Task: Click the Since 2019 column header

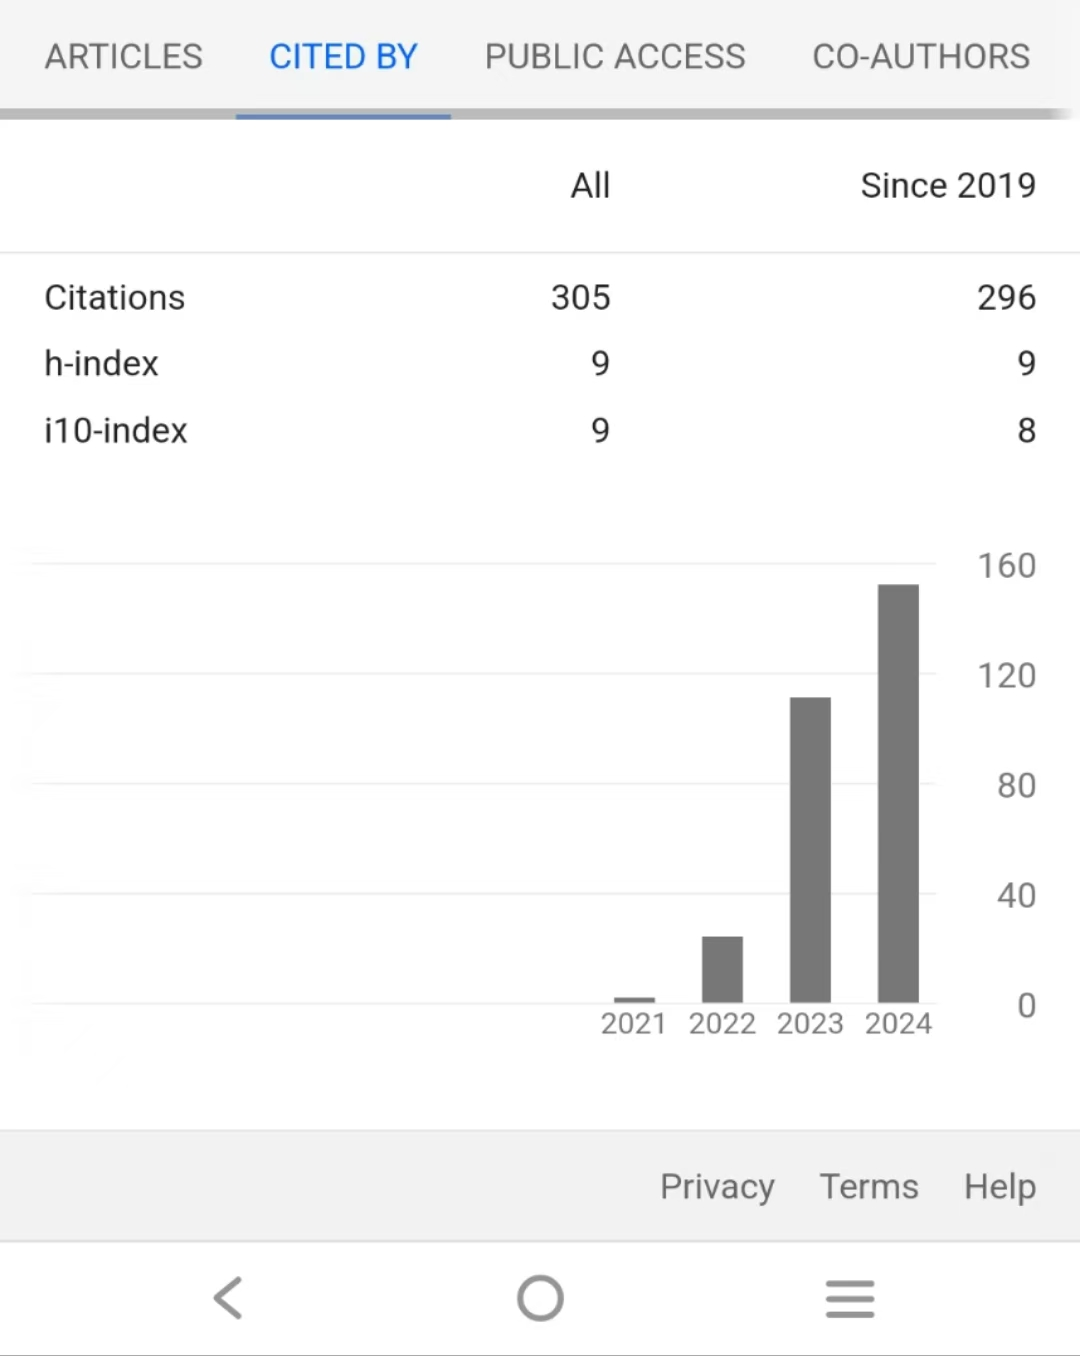Action: pyautogui.click(x=948, y=186)
